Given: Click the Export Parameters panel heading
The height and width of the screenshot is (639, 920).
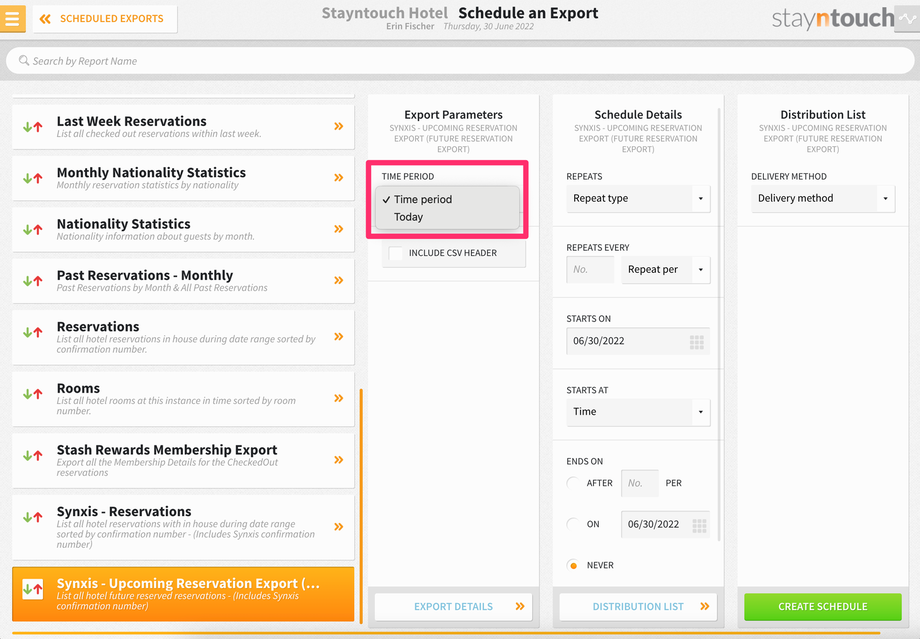Looking at the screenshot, I should tap(453, 115).
